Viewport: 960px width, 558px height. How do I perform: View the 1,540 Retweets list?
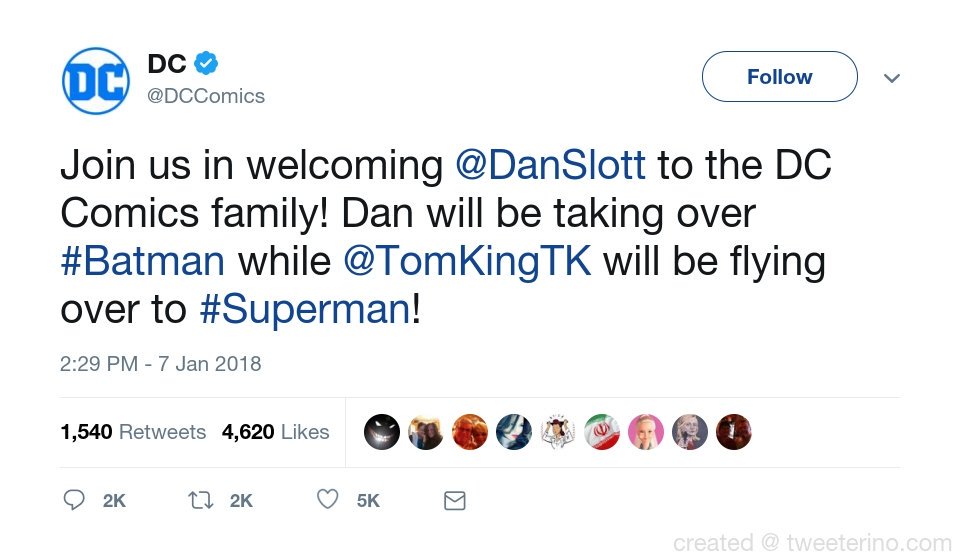point(133,432)
